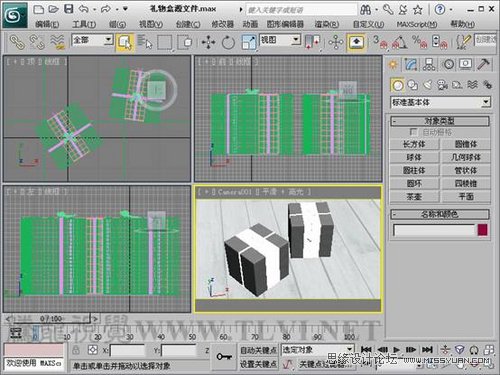The image size is (500, 375).
Task: Activate Select and Rotate tool
Action: [x=228, y=42]
